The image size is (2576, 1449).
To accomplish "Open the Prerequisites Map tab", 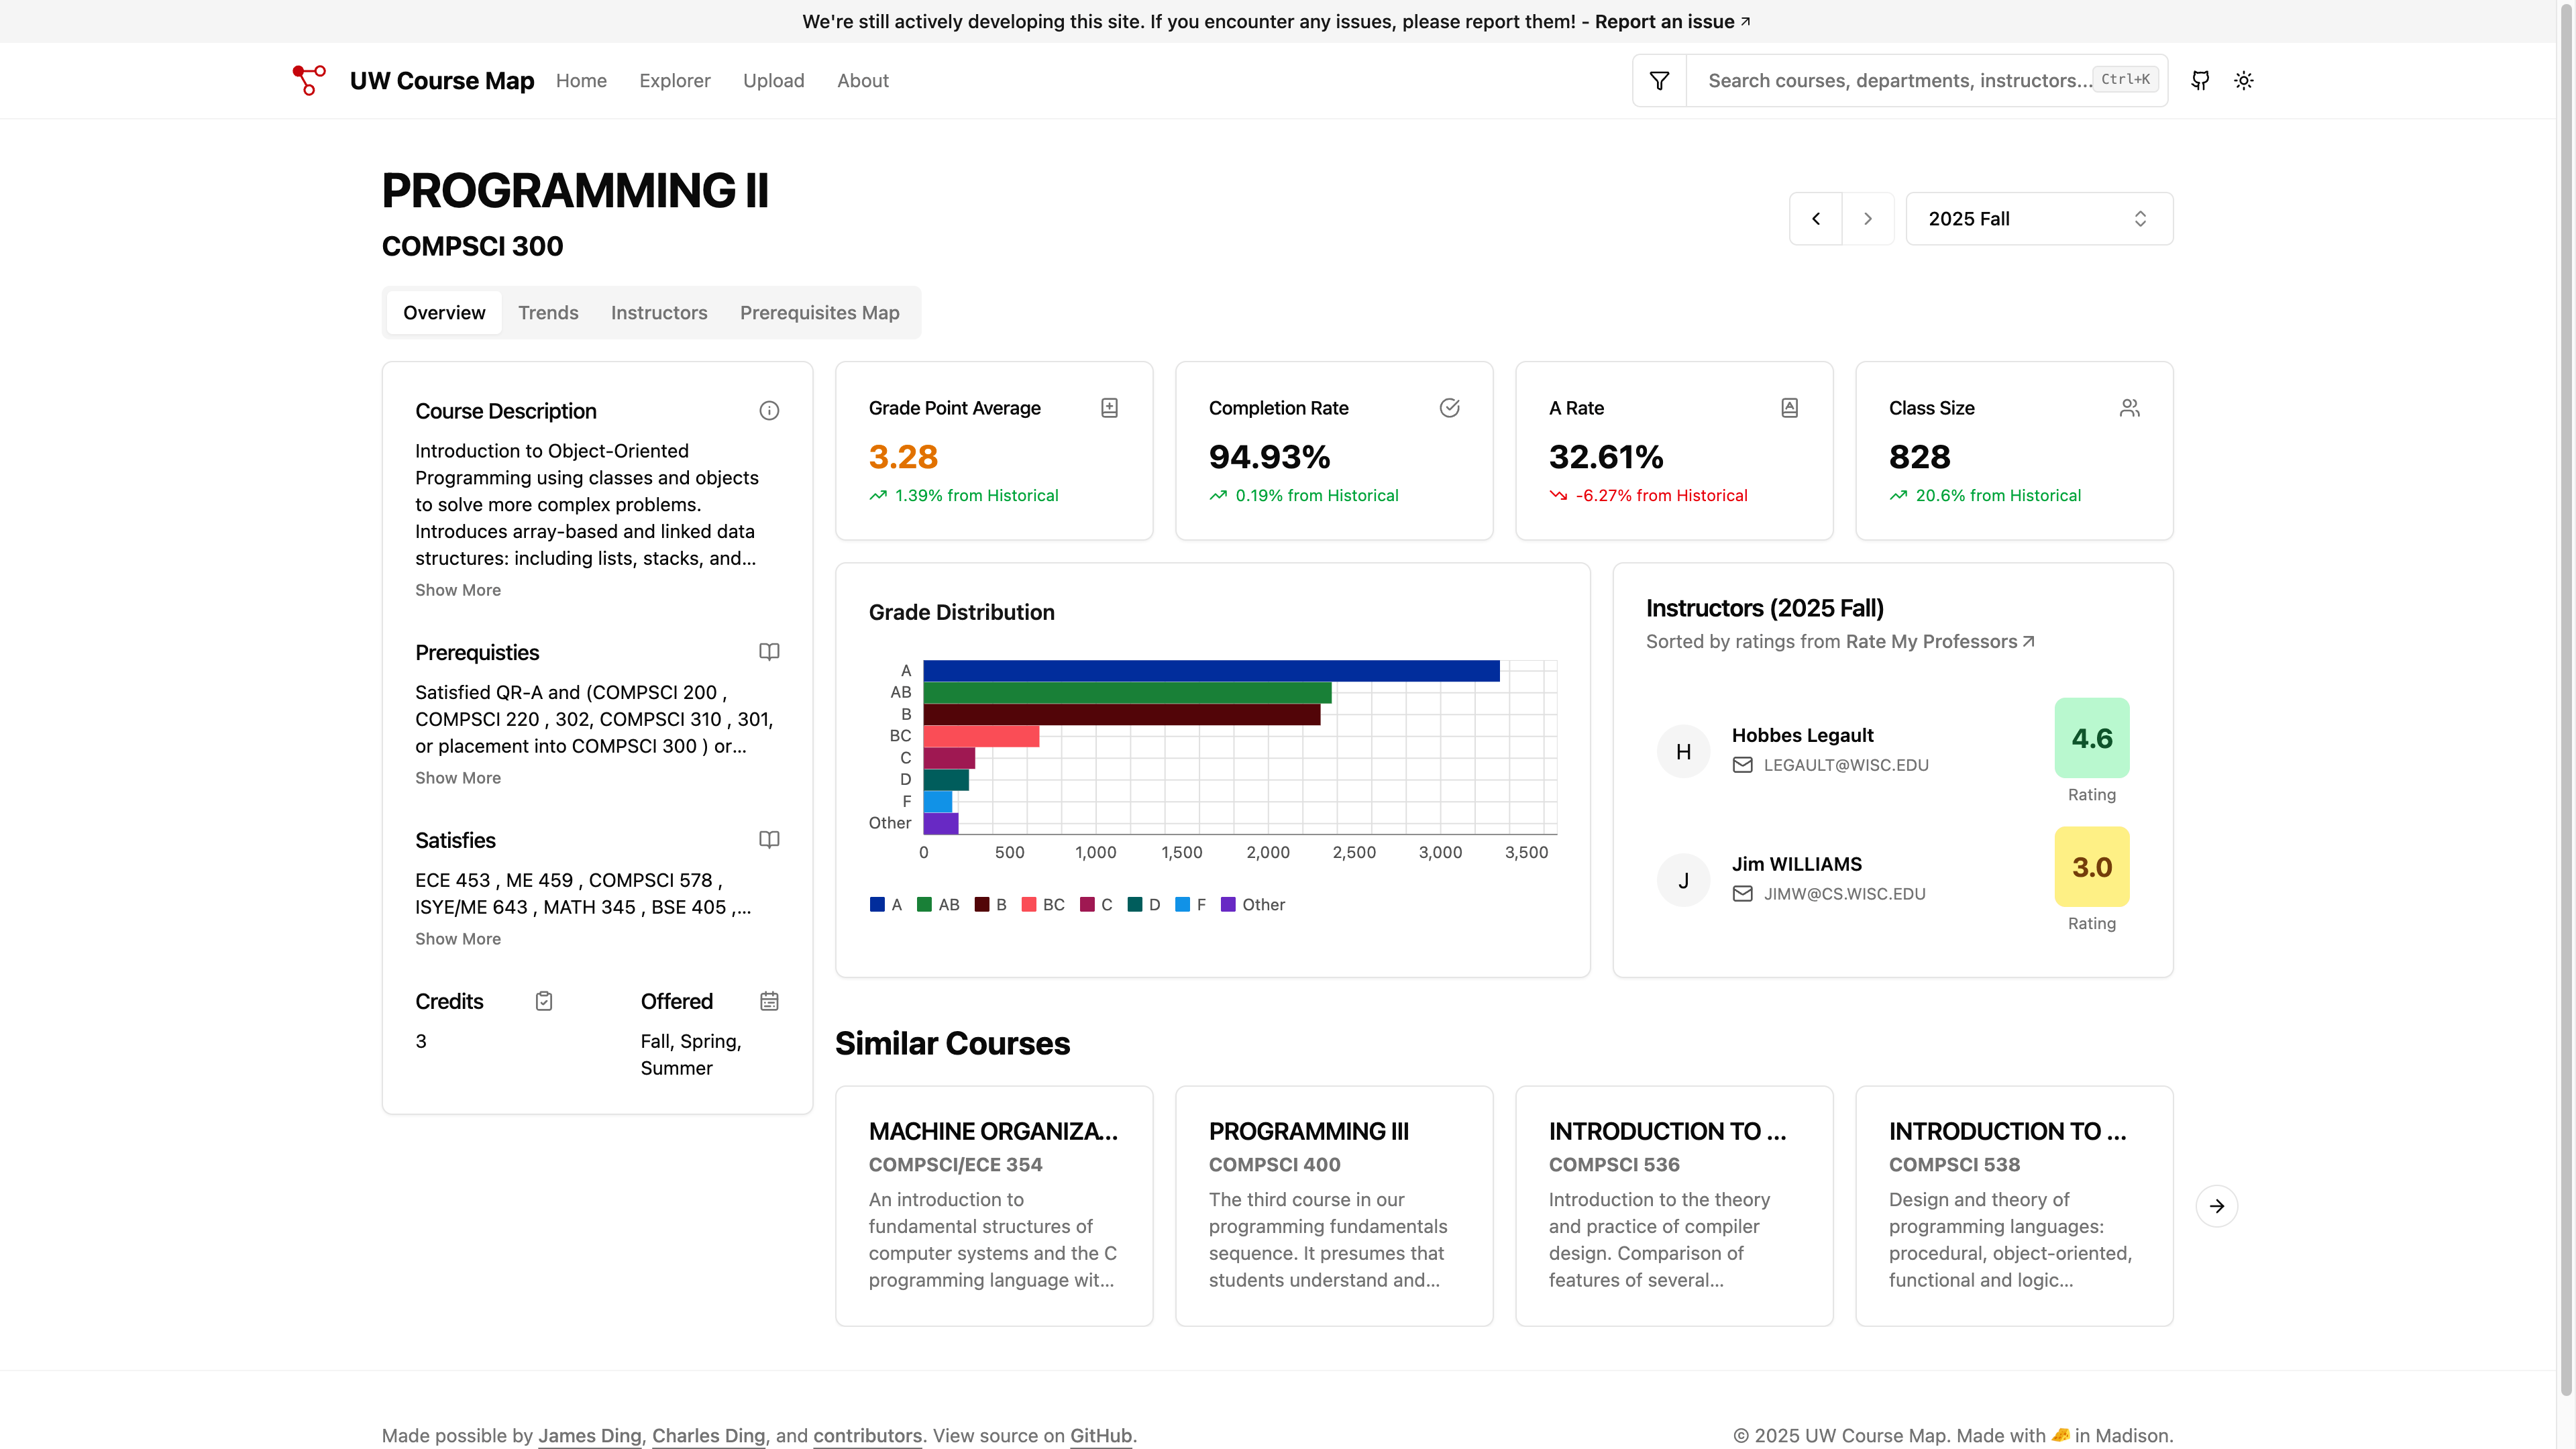I will tap(819, 313).
